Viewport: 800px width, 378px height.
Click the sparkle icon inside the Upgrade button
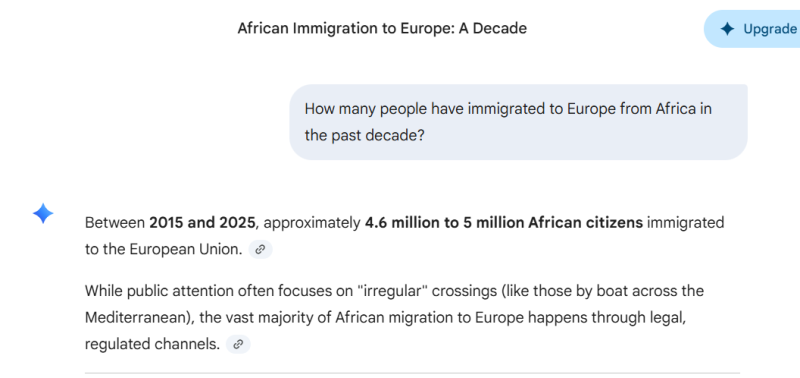pos(727,29)
